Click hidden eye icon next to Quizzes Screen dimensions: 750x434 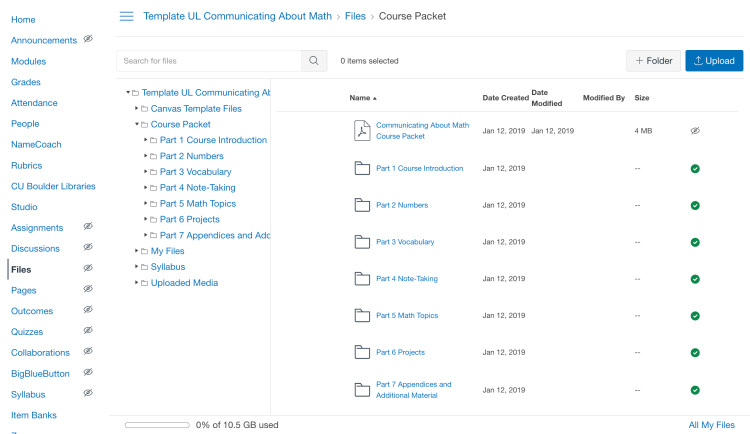[x=88, y=331]
